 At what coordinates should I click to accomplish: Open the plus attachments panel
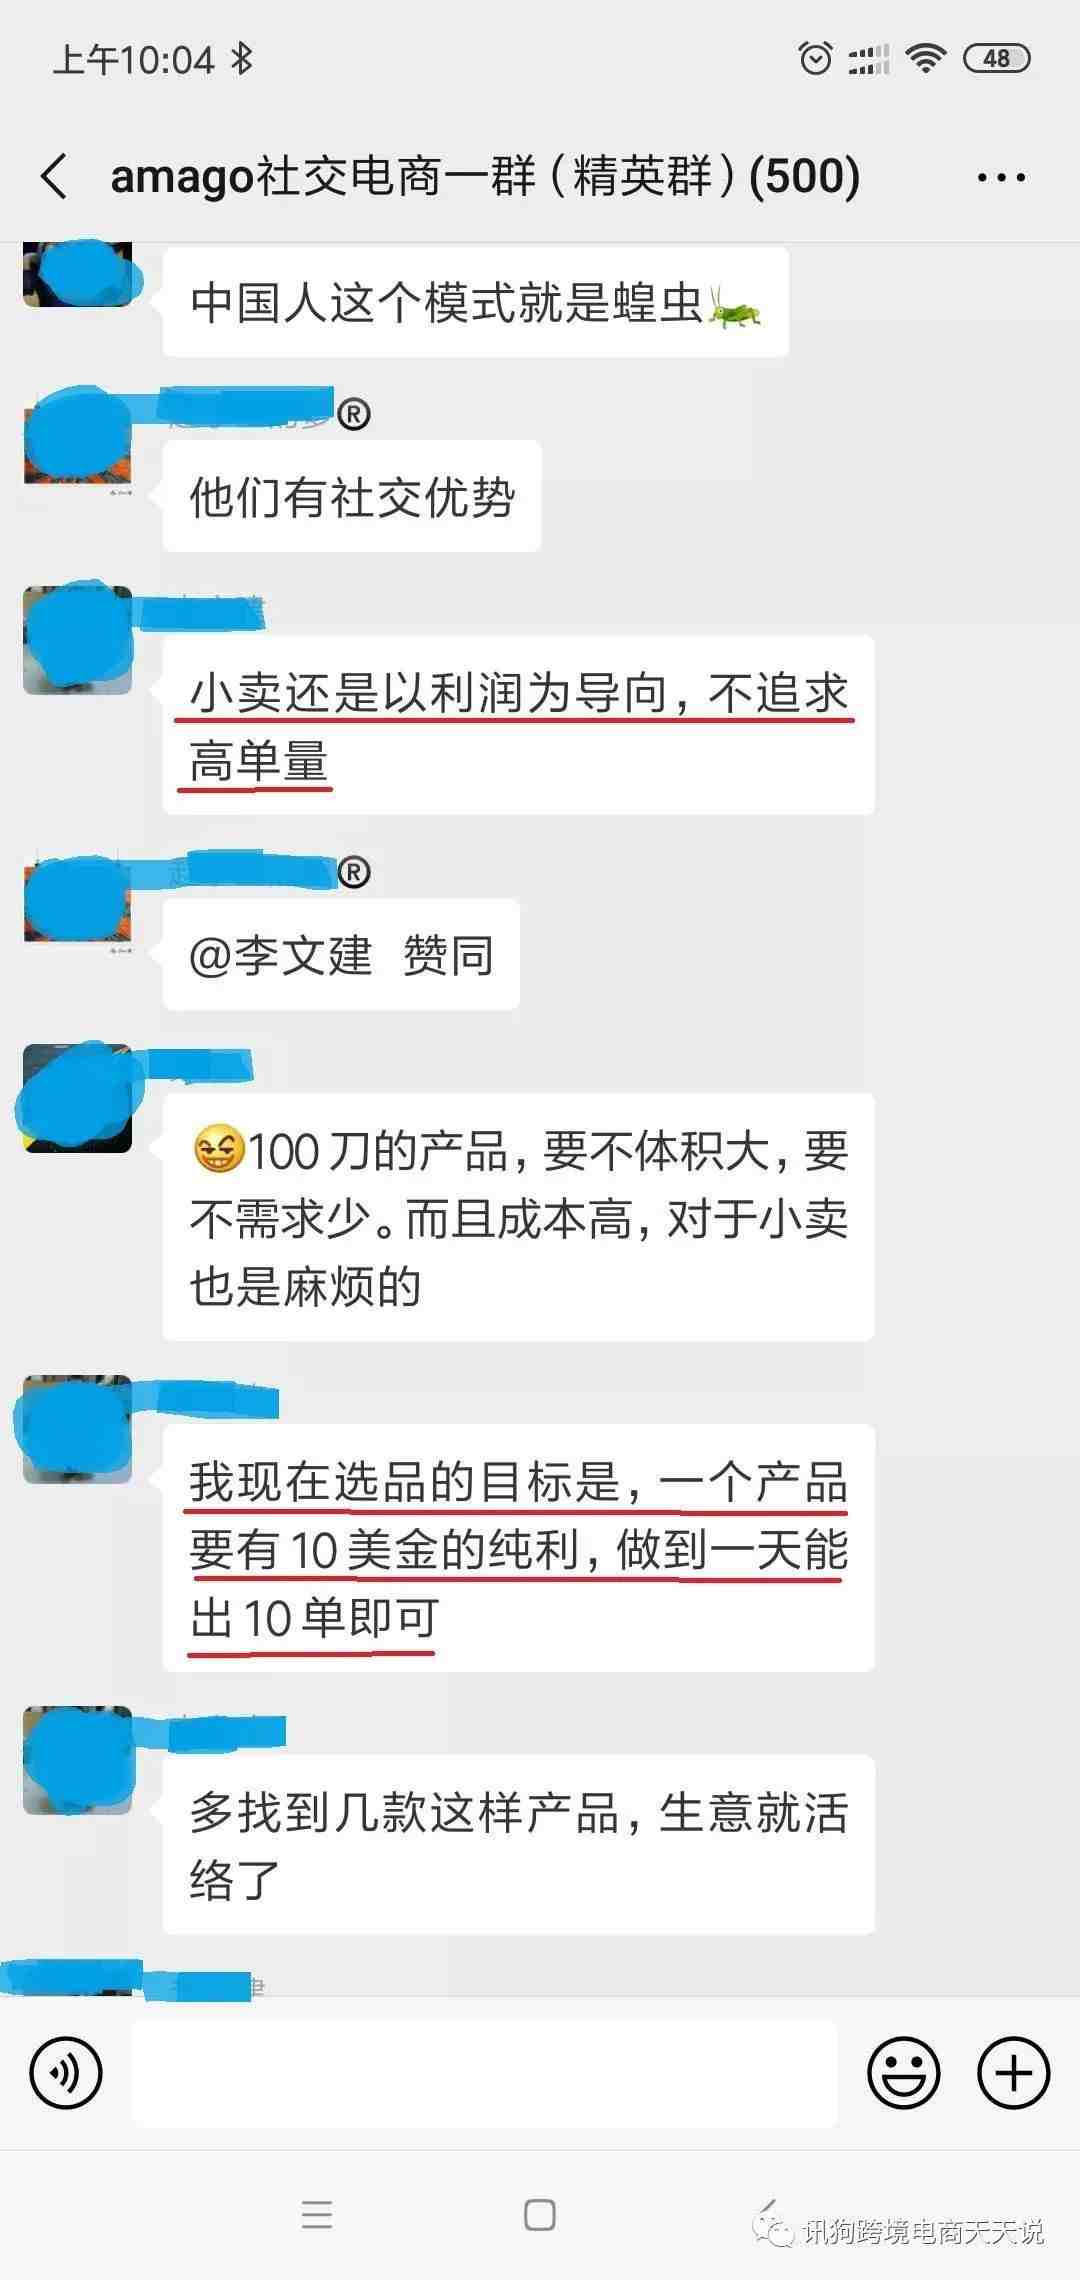pos(1013,2073)
